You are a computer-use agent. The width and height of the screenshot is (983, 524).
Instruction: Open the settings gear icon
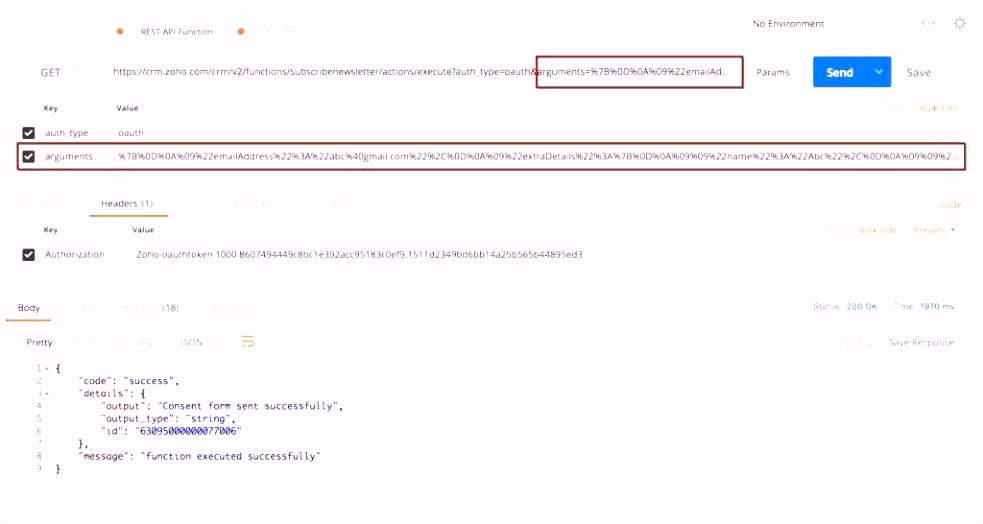(960, 23)
